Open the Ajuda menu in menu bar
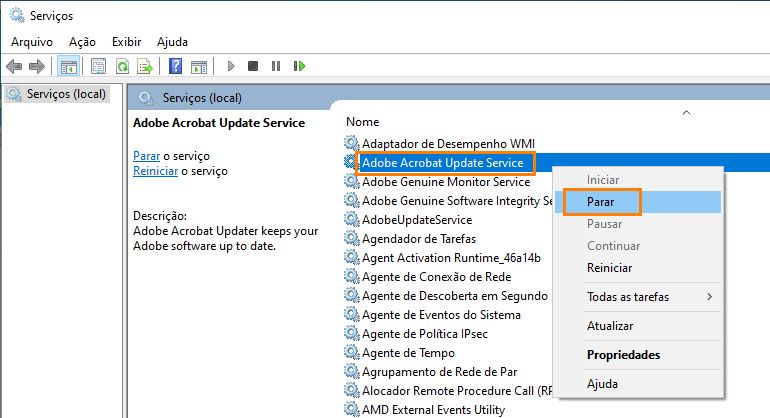Screen dimensions: 770x418 click(172, 42)
